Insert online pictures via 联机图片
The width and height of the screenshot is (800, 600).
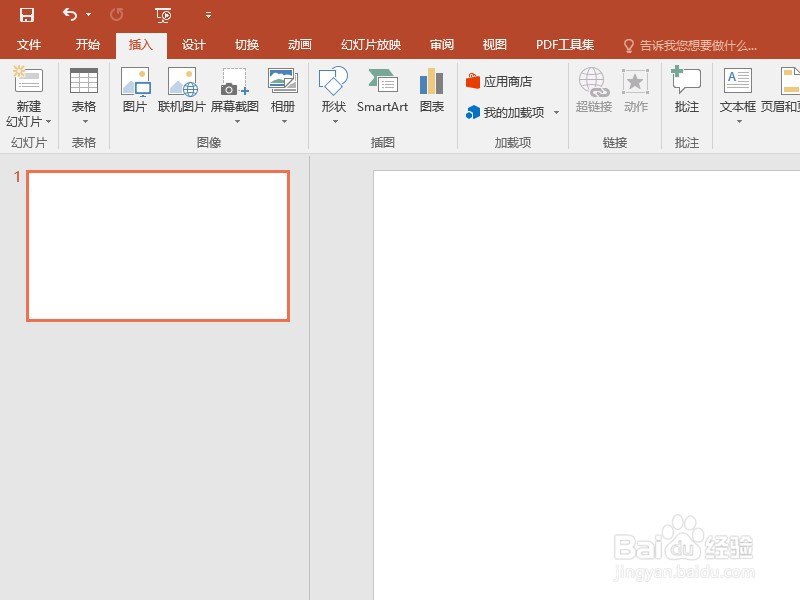coord(182,90)
